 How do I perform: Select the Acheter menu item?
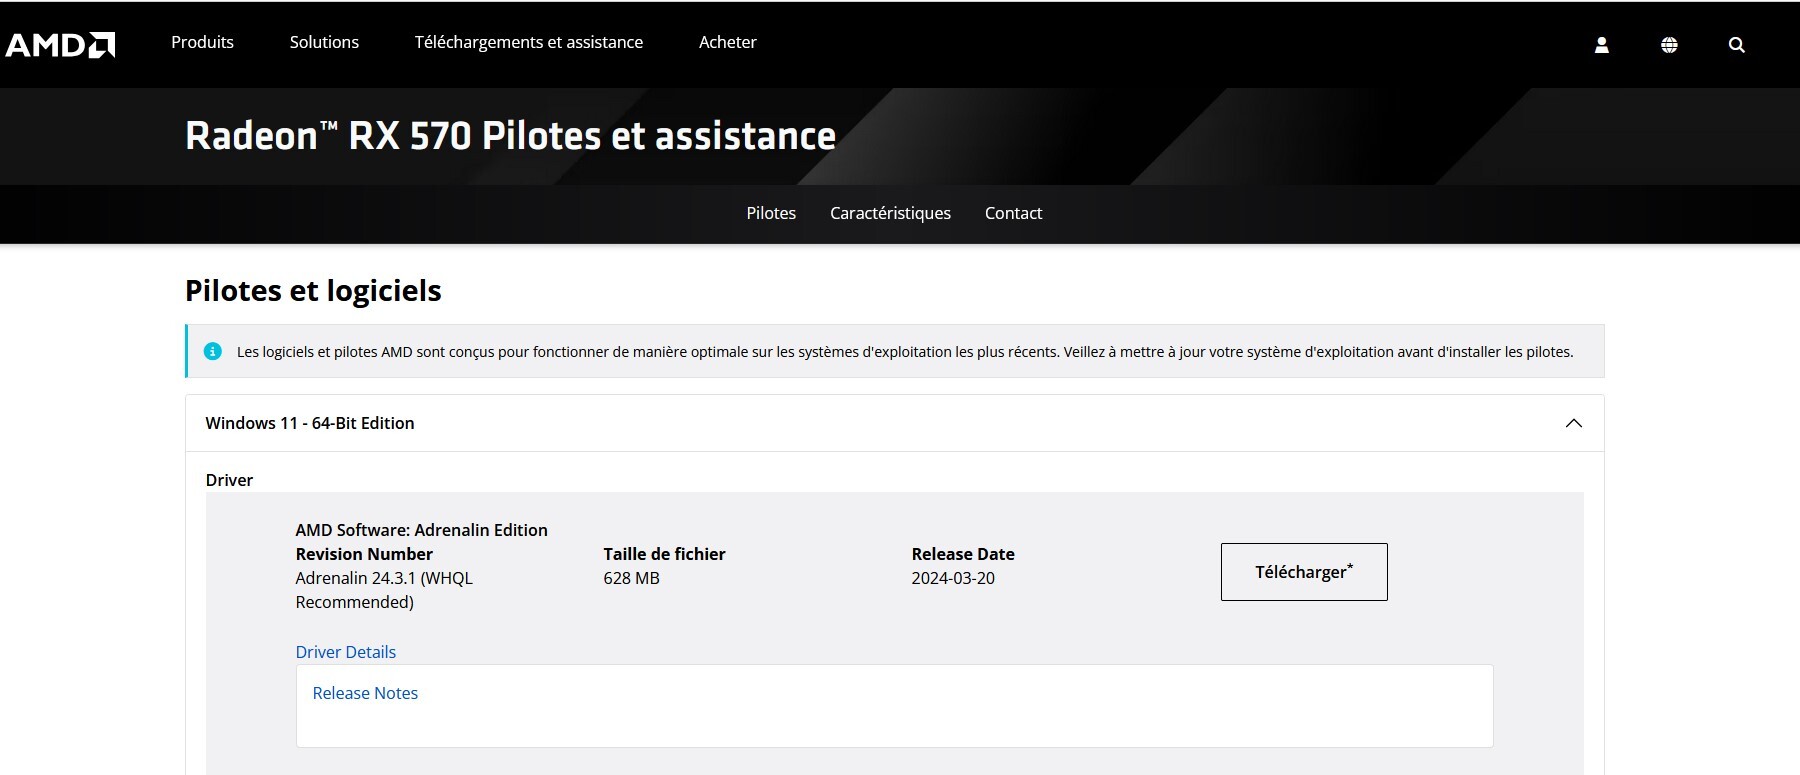(727, 42)
